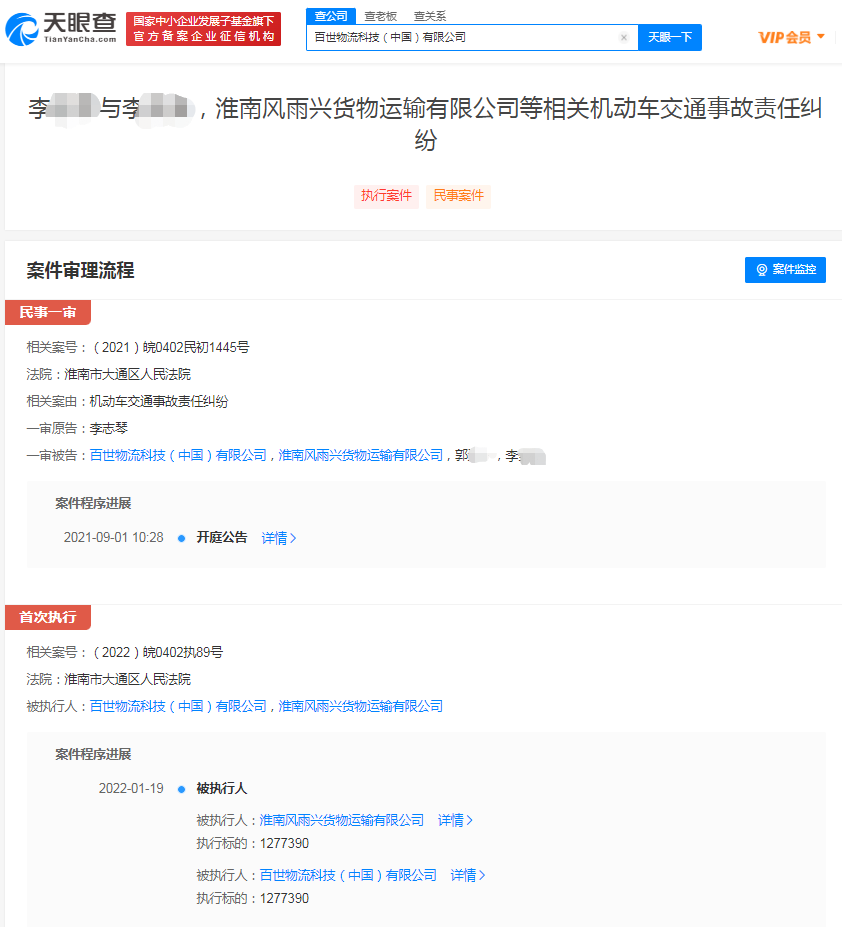The height and width of the screenshot is (927, 842).
Task: Click plaintiff name 李志琴
Action: click(109, 428)
